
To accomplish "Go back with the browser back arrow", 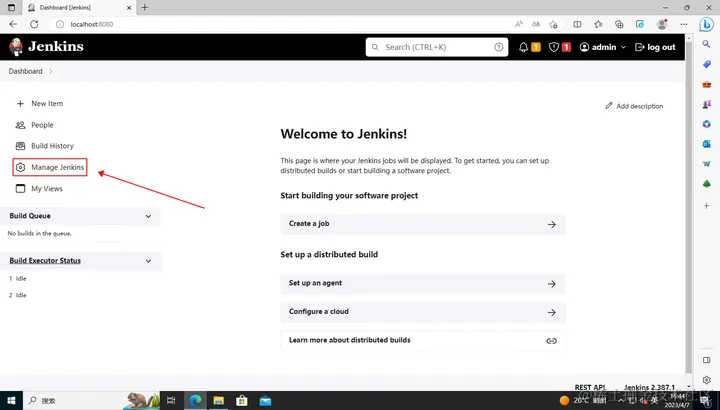I will point(13,24).
